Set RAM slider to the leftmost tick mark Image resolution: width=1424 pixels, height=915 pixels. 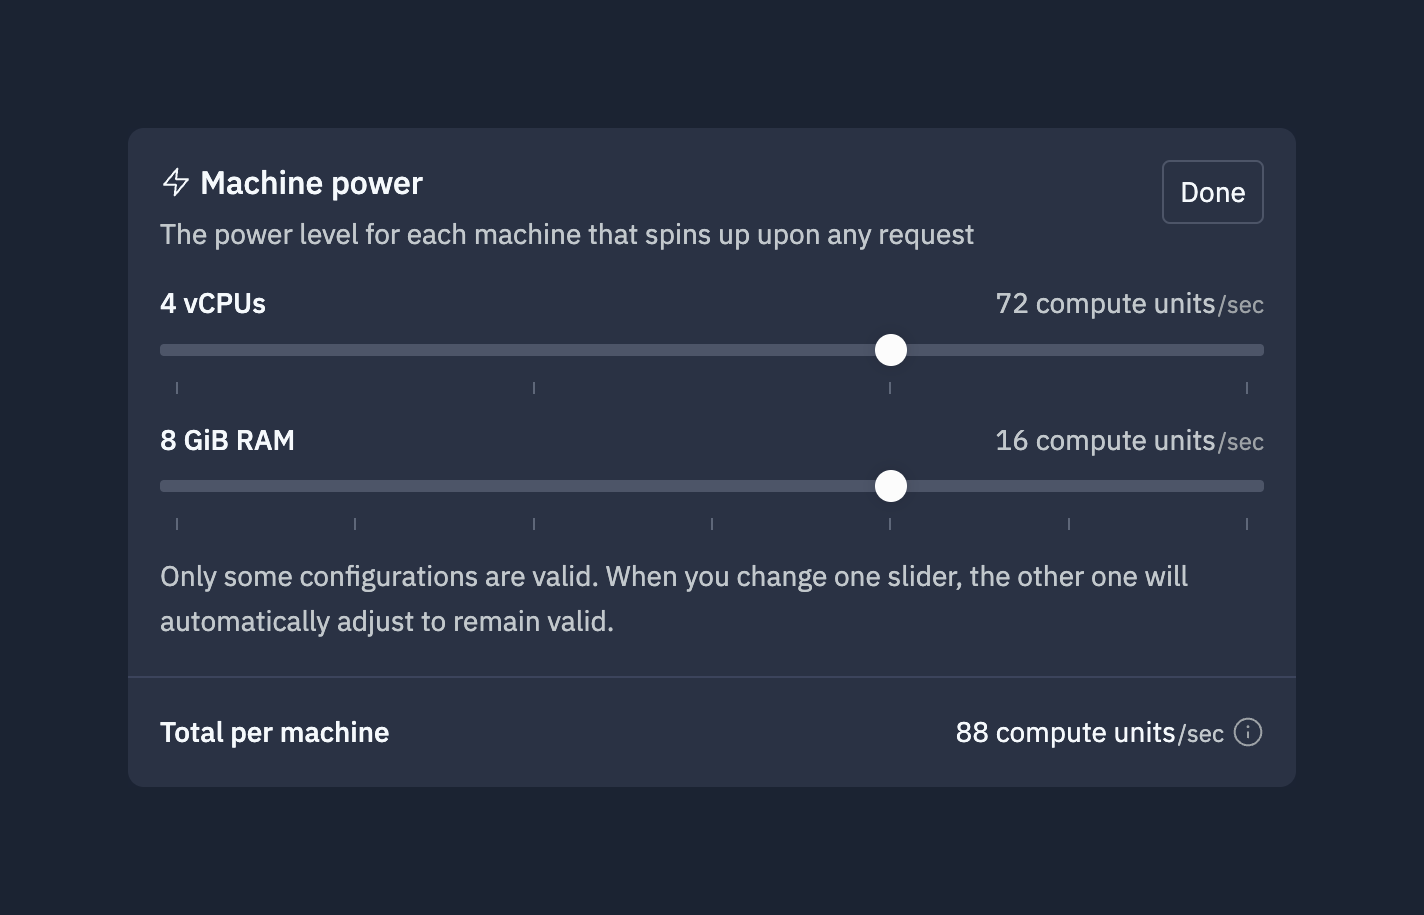click(177, 486)
